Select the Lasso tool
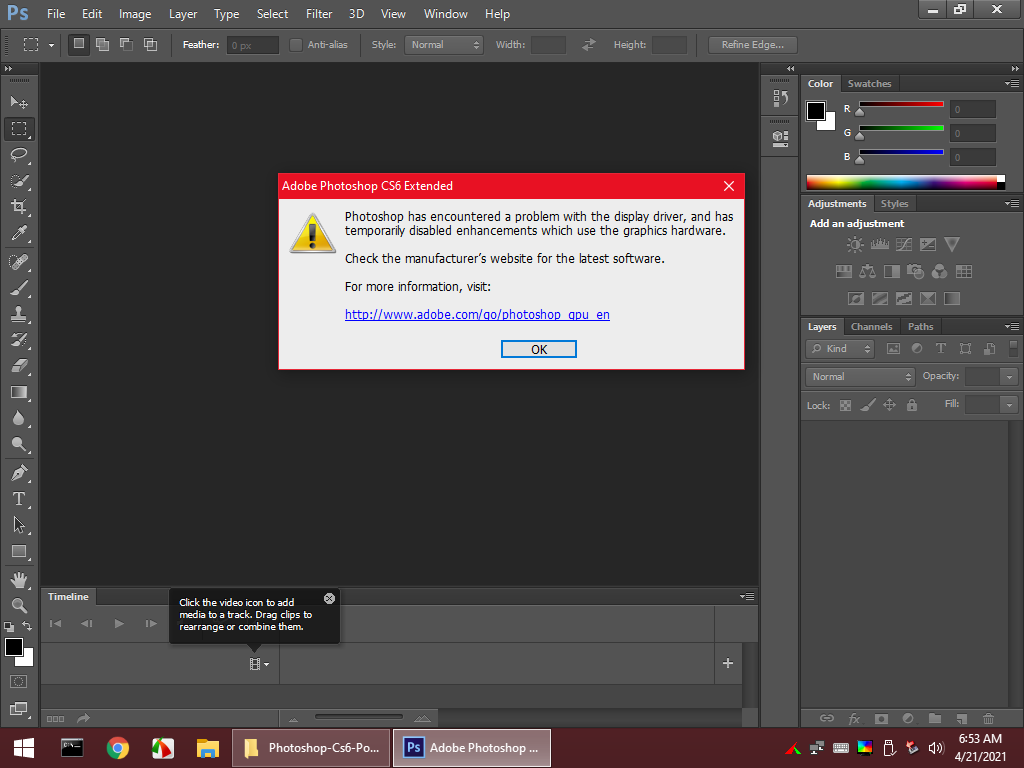This screenshot has height=768, width=1024. tap(19, 155)
